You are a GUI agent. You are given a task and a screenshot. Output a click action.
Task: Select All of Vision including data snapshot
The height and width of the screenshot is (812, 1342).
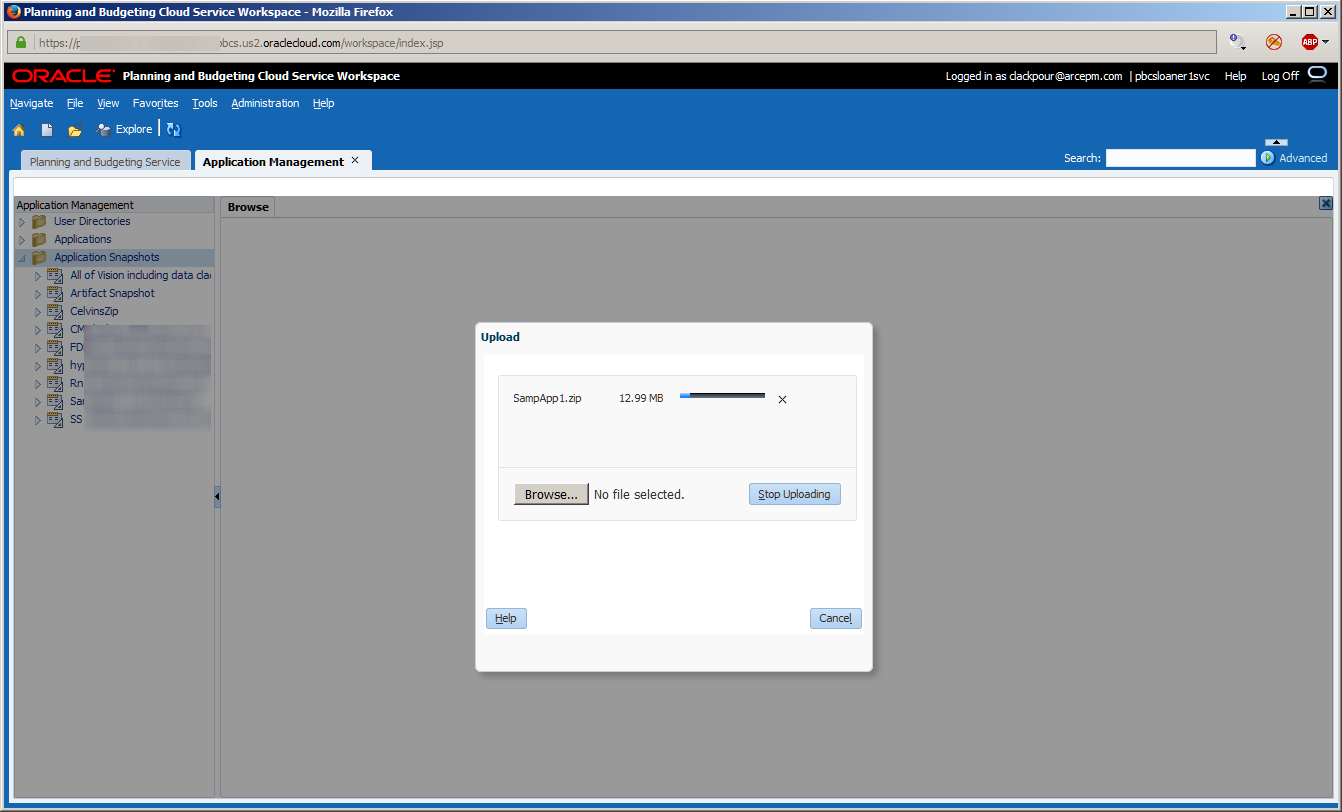140,276
